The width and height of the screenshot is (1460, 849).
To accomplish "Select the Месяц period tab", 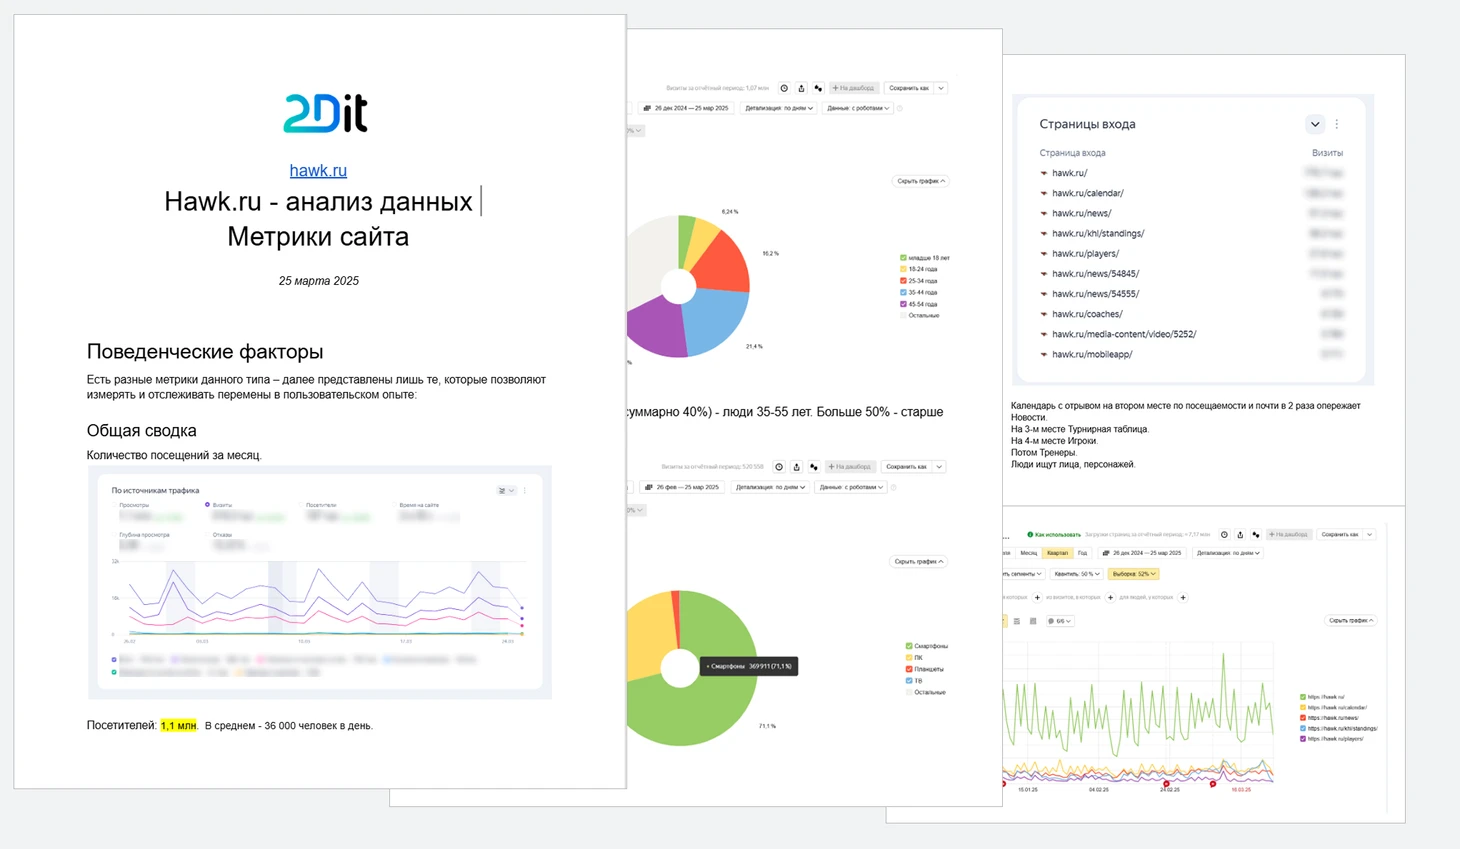I will coord(1029,553).
